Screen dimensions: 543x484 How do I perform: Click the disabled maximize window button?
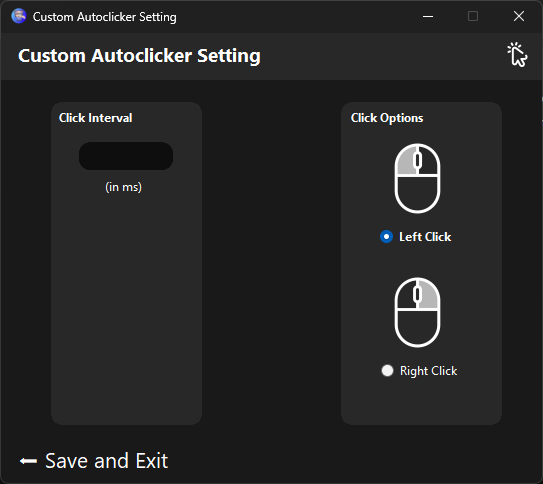pos(473,16)
